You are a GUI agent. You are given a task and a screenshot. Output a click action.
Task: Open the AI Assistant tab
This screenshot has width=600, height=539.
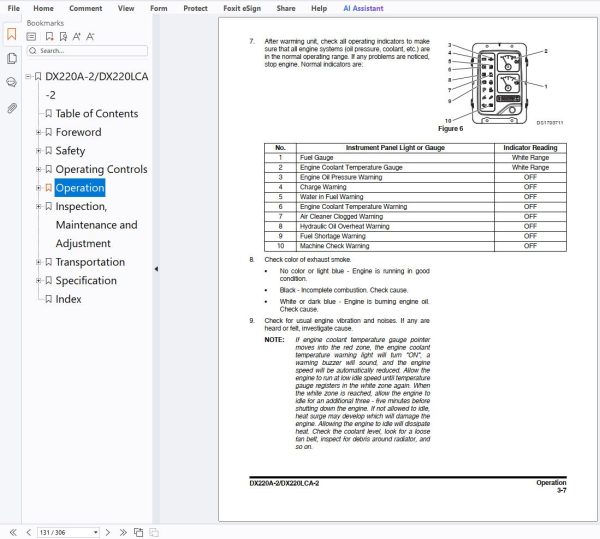click(363, 8)
